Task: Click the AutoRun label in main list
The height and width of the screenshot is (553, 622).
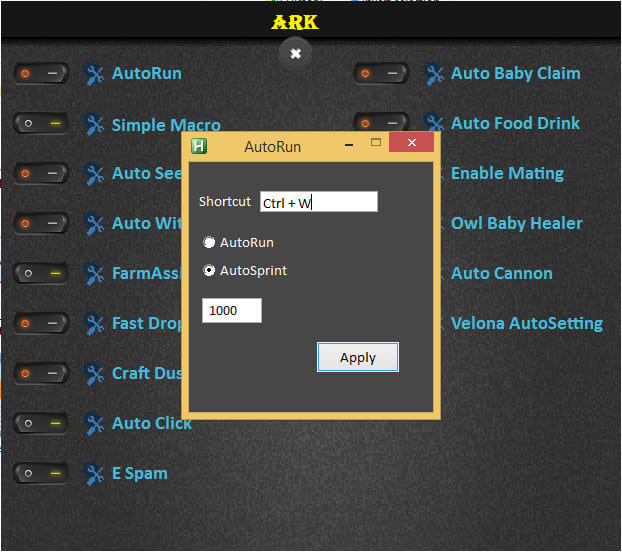Action: click(x=147, y=74)
